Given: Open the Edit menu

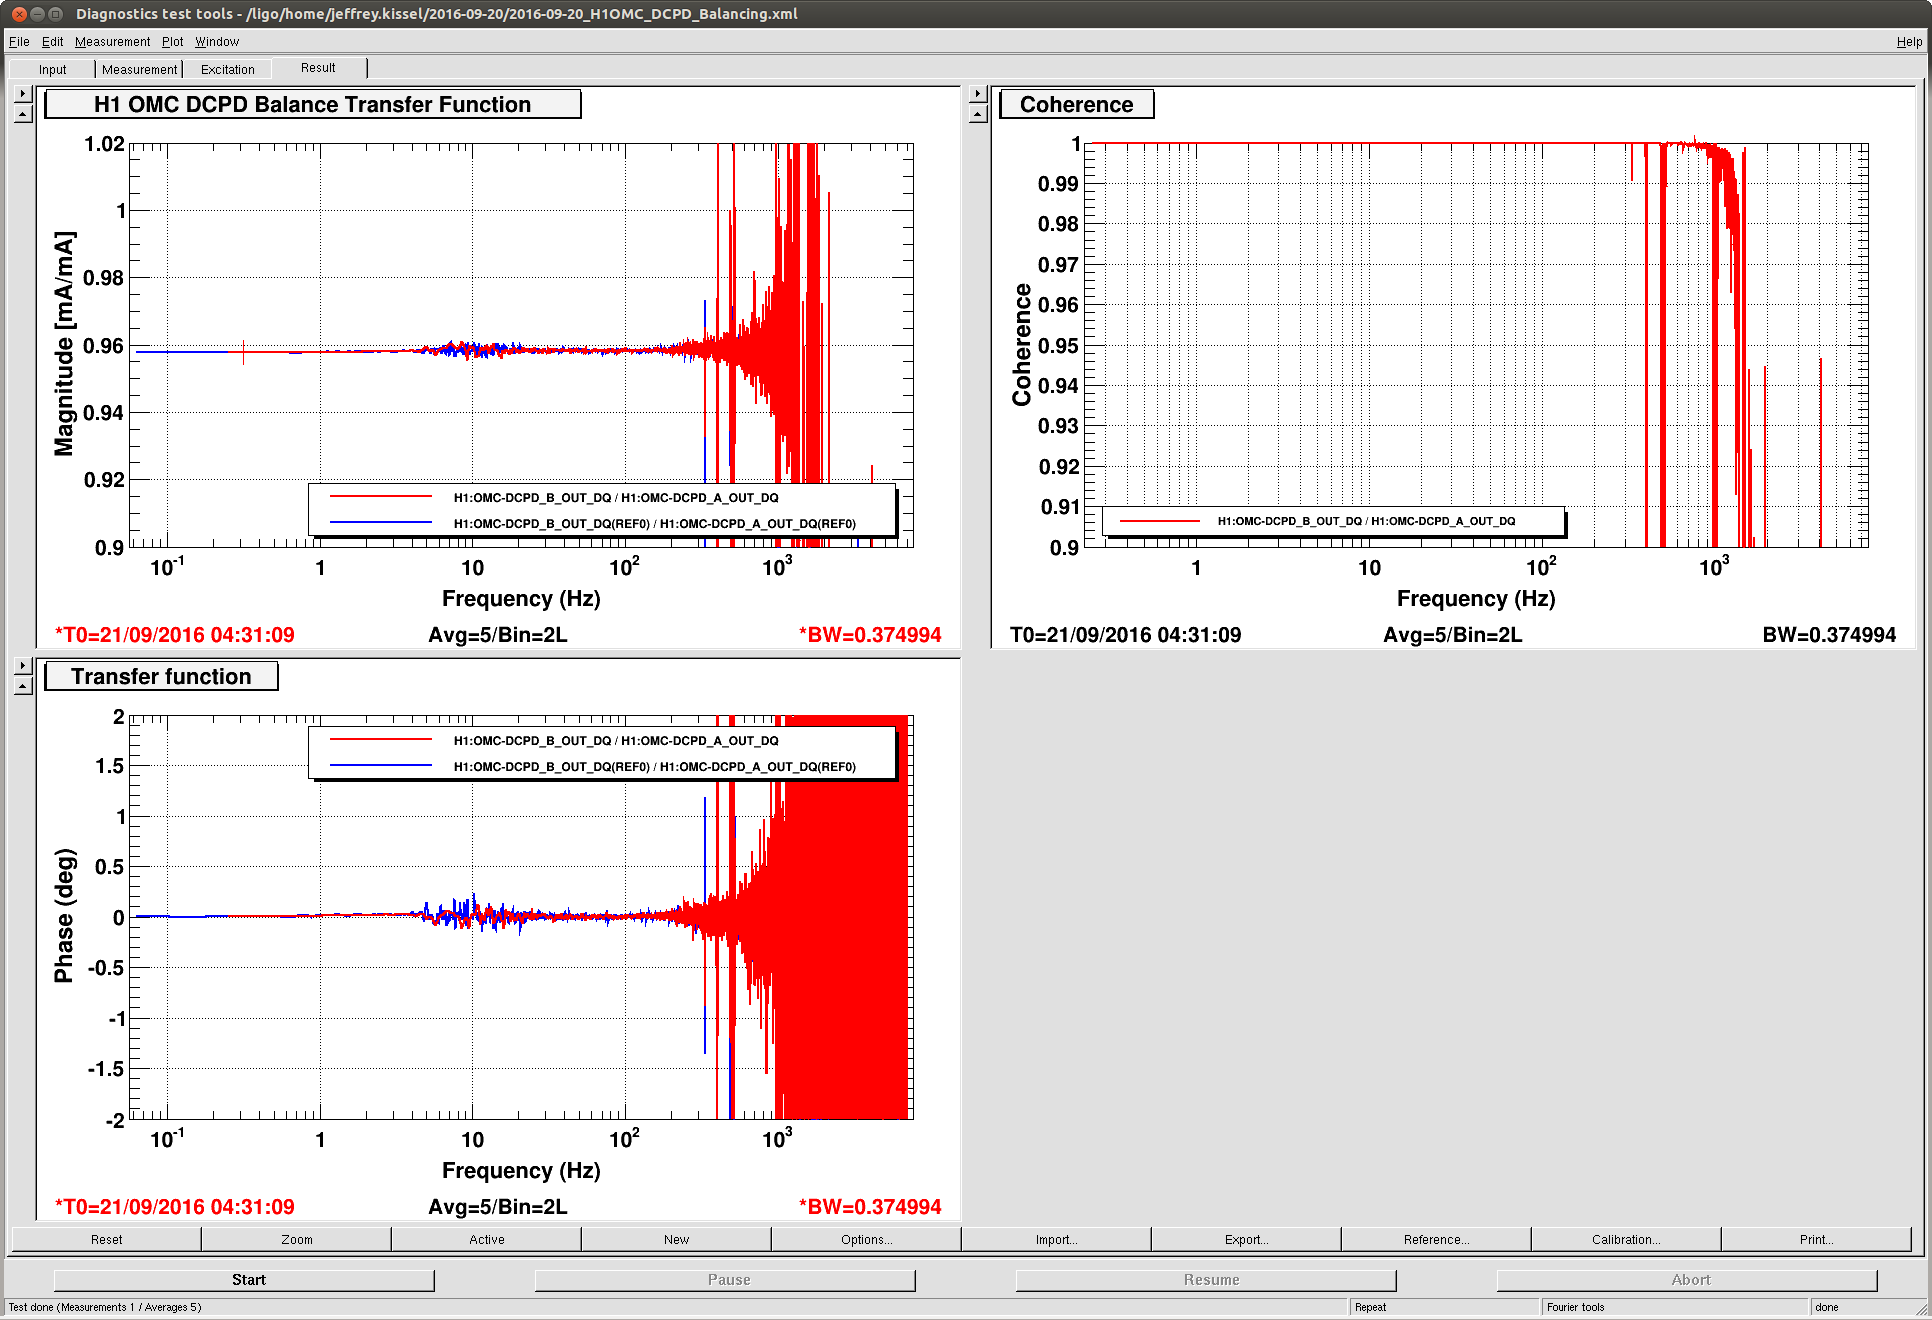Looking at the screenshot, I should pos(52,41).
